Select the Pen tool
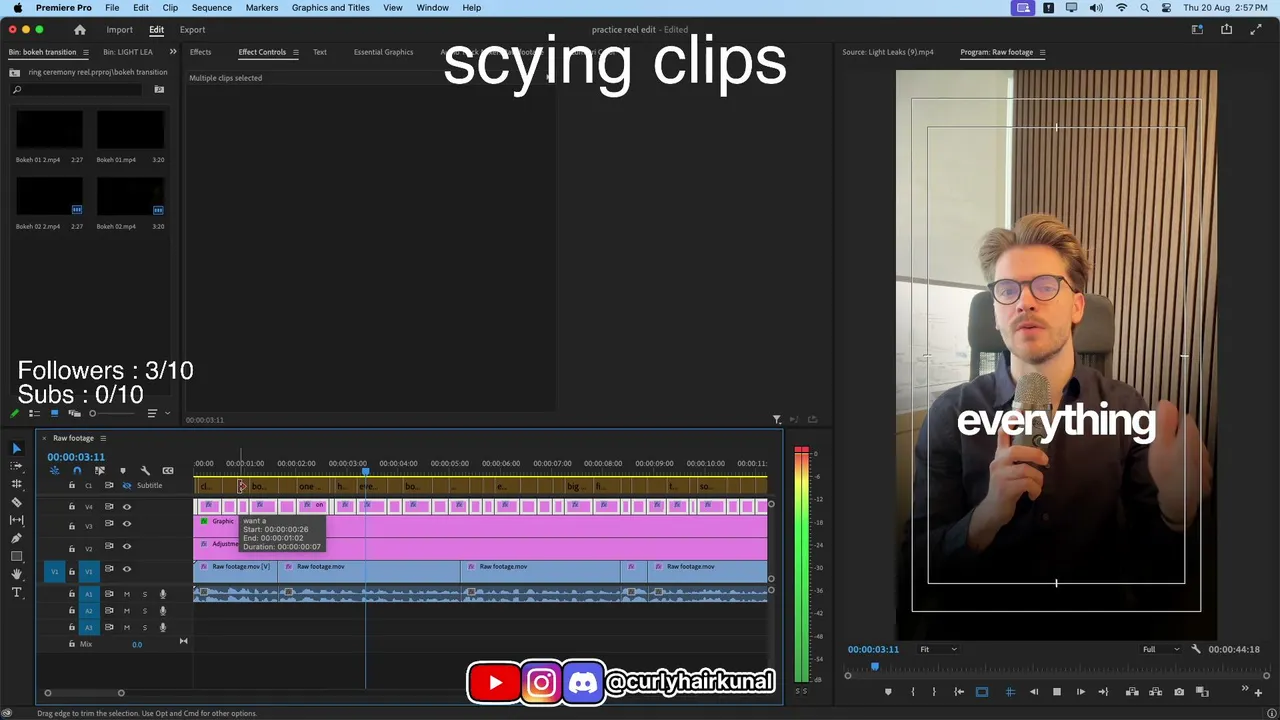The width and height of the screenshot is (1280, 720). (x=16, y=538)
